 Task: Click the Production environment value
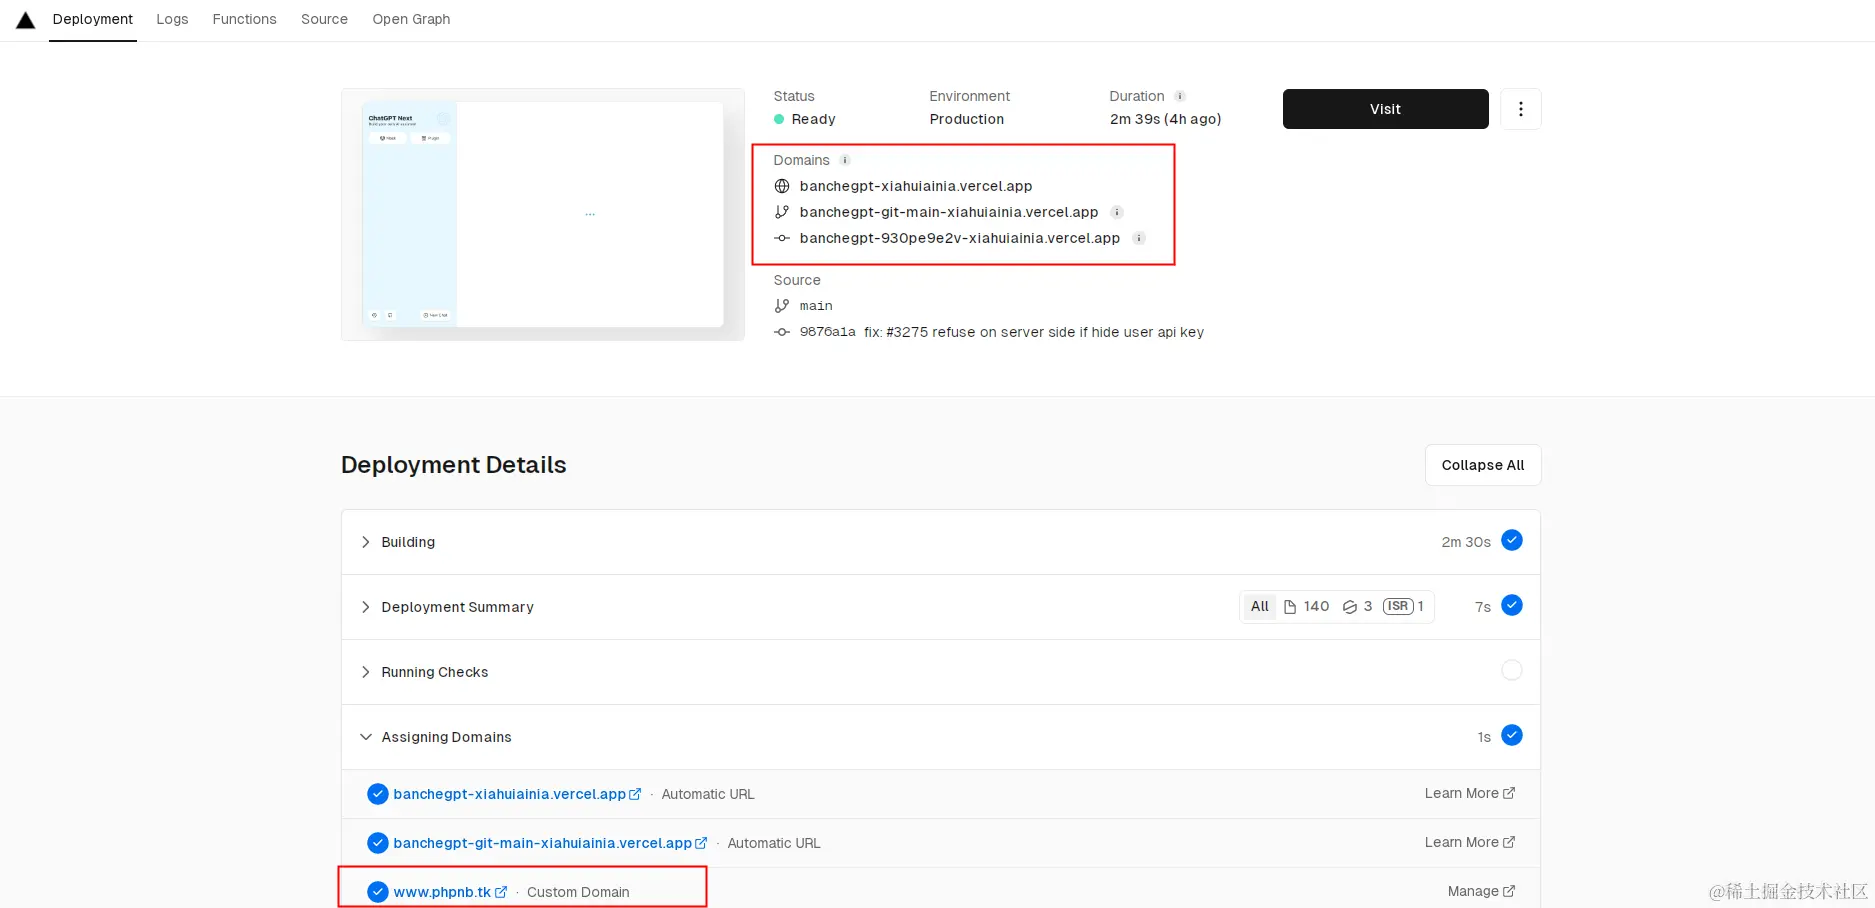tap(967, 119)
